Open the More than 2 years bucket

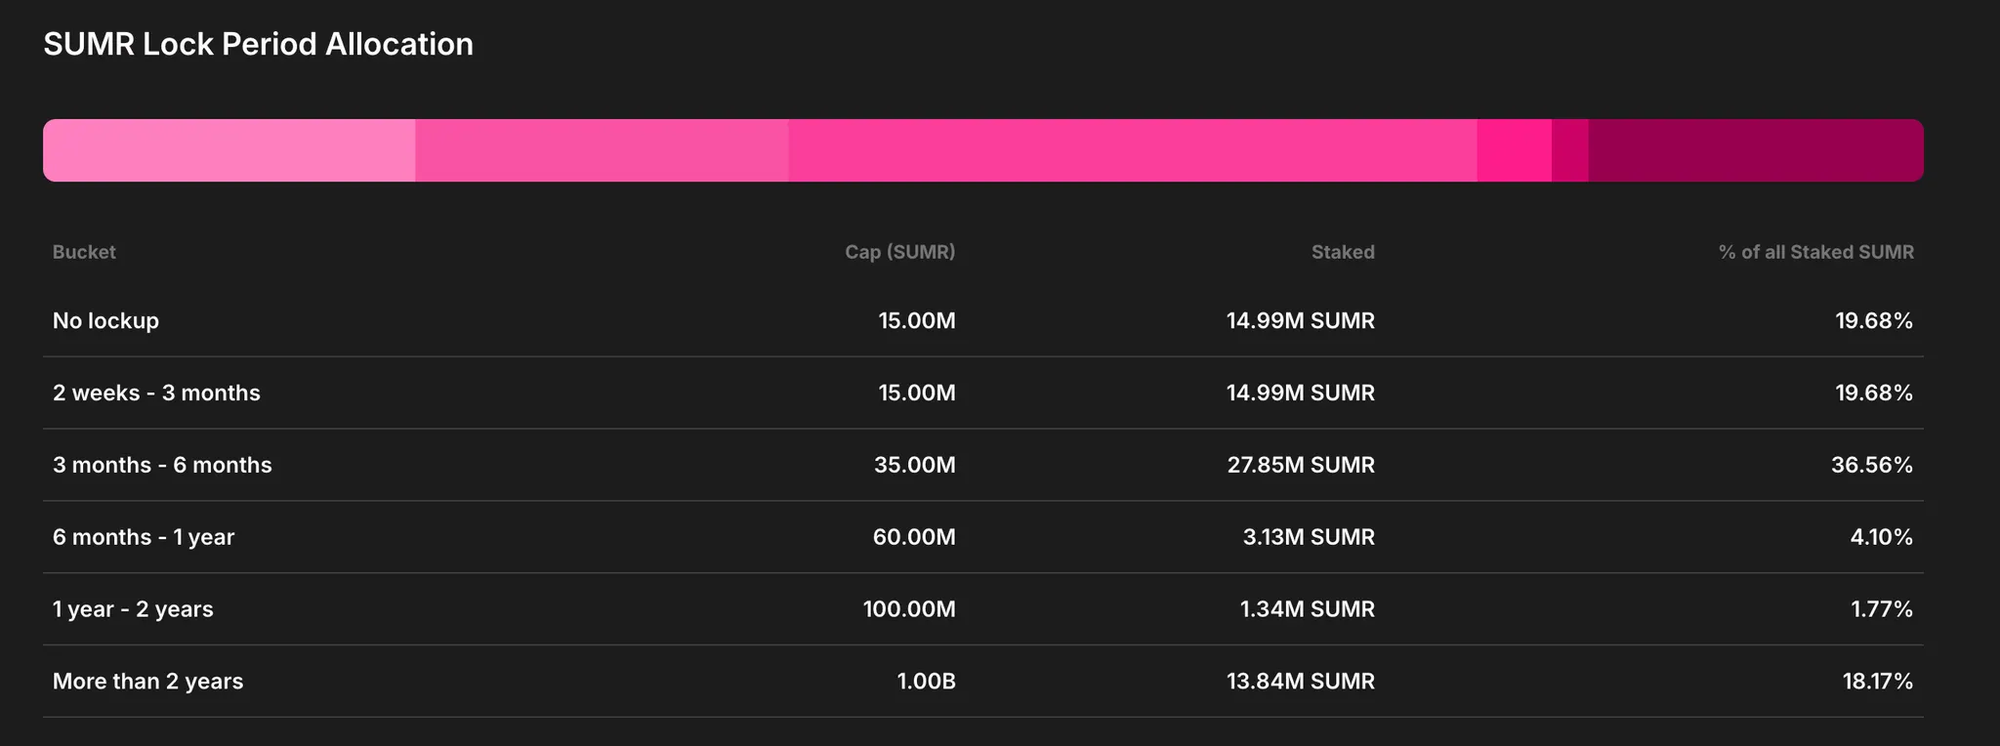point(148,681)
